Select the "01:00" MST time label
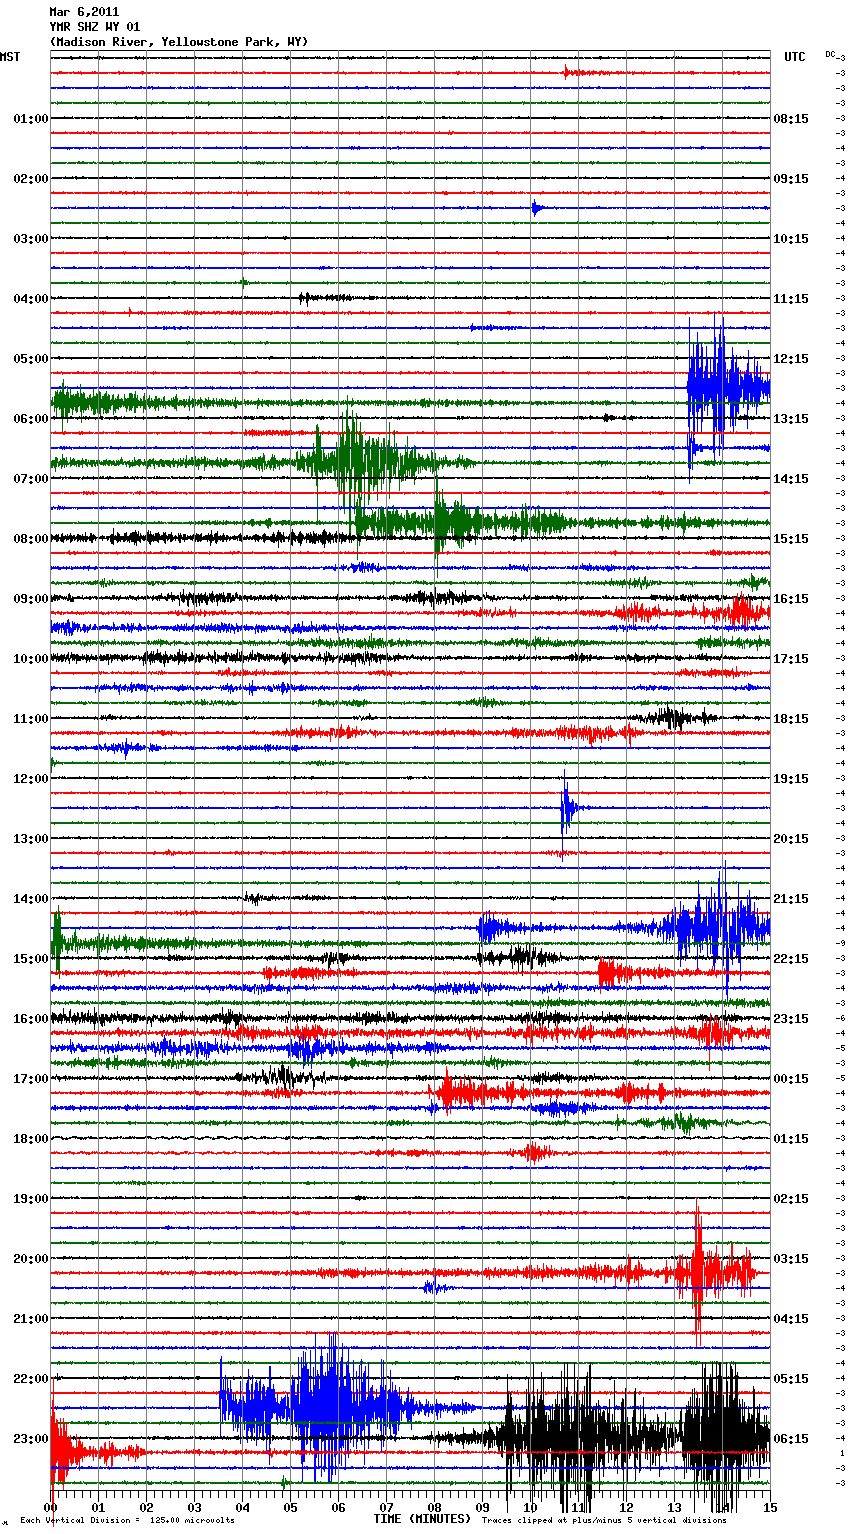The height and width of the screenshot is (1534, 850). pyautogui.click(x=31, y=119)
